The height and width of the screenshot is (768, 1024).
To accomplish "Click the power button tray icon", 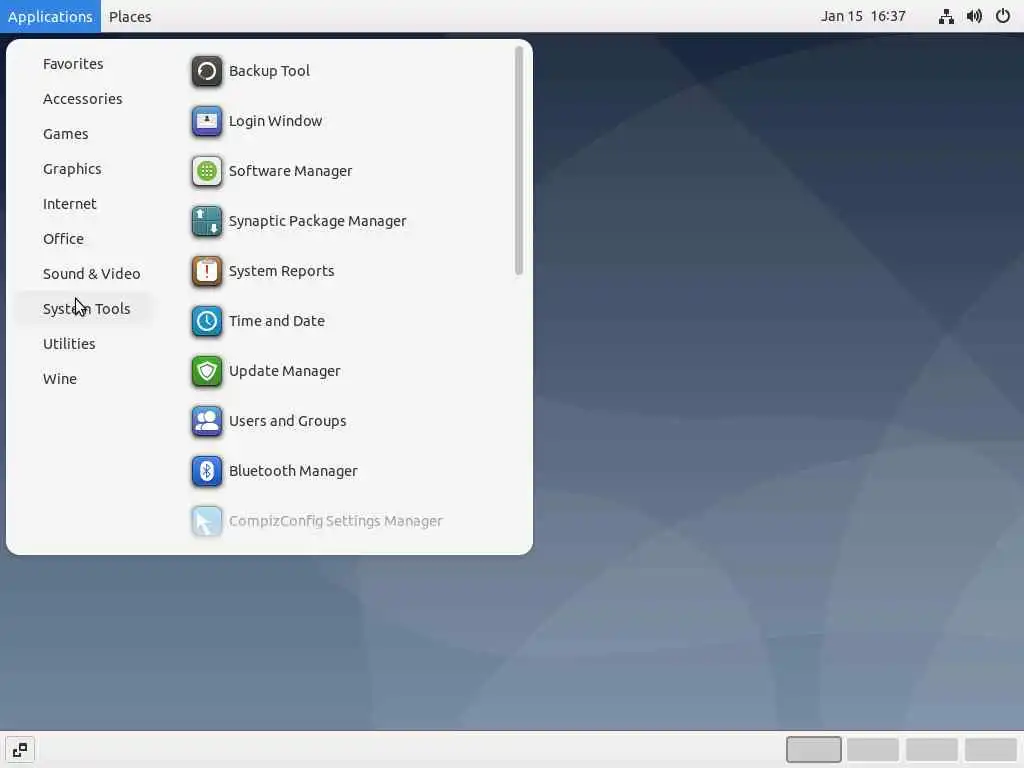I will pyautogui.click(x=1002, y=16).
